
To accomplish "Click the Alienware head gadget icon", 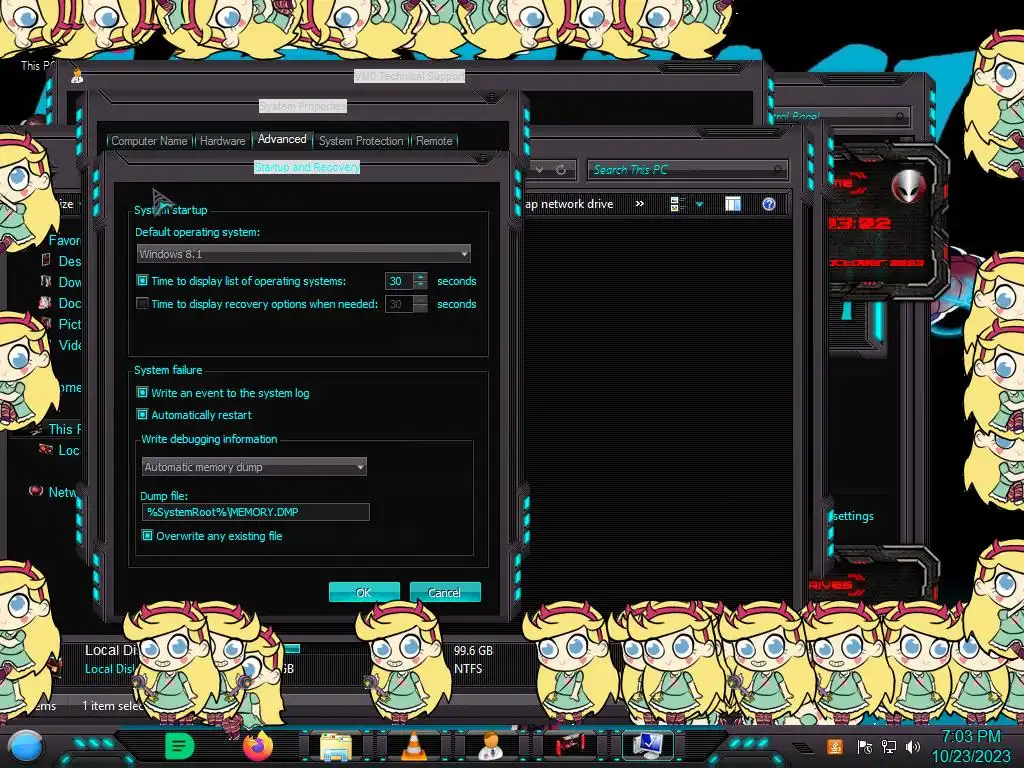I will point(908,186).
